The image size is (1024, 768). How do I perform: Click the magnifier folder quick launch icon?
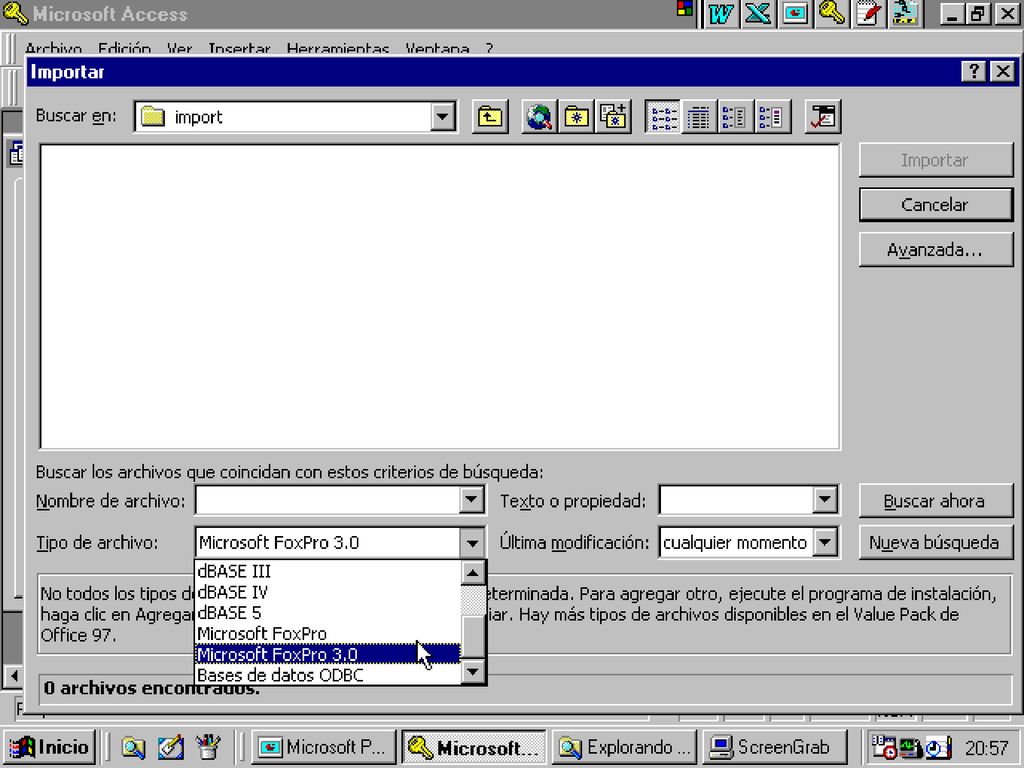133,747
